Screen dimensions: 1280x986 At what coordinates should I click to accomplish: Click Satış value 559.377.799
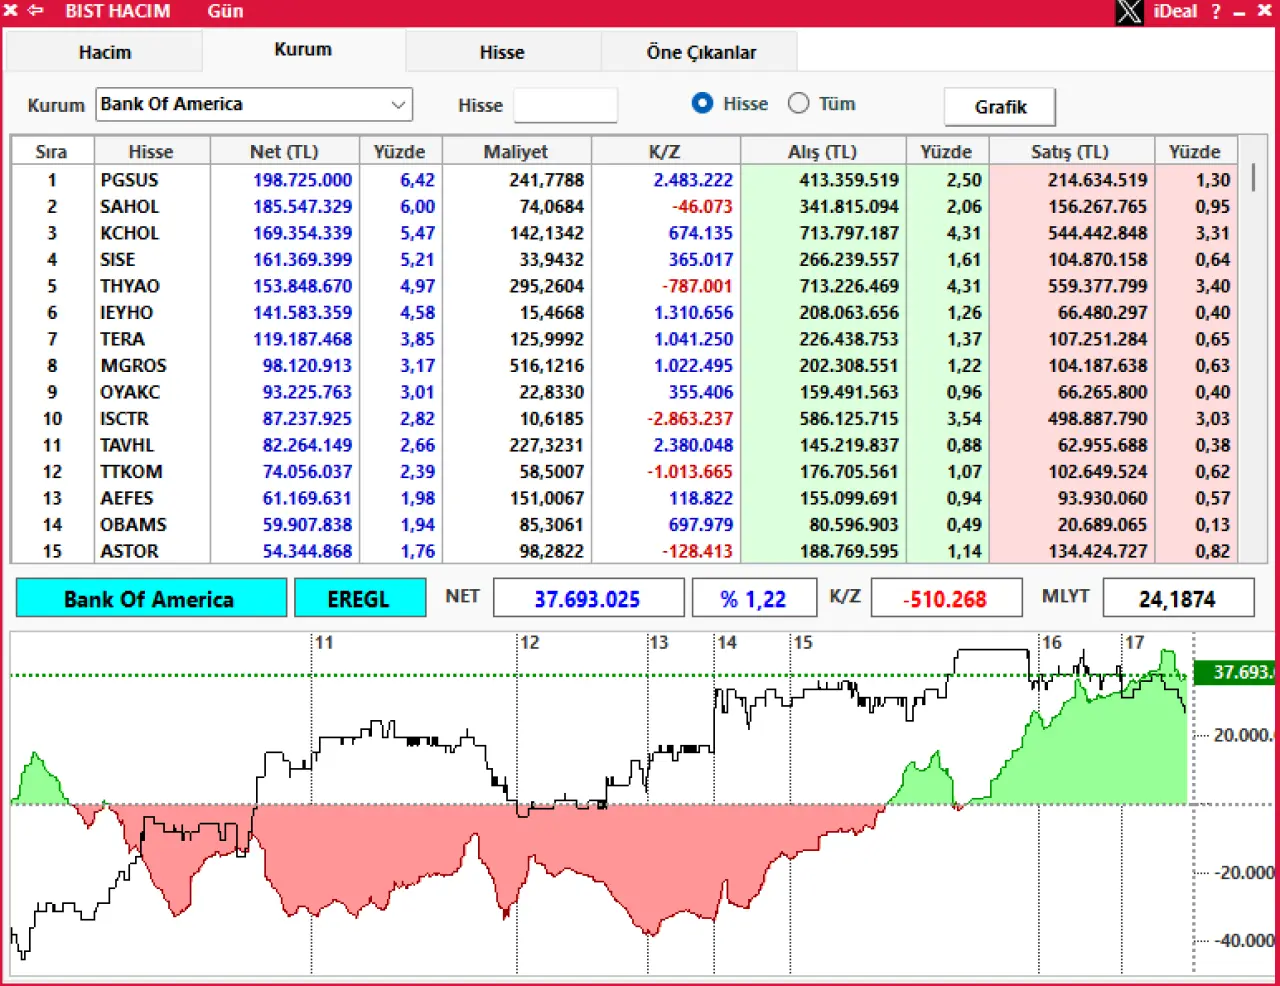[x=1098, y=286]
